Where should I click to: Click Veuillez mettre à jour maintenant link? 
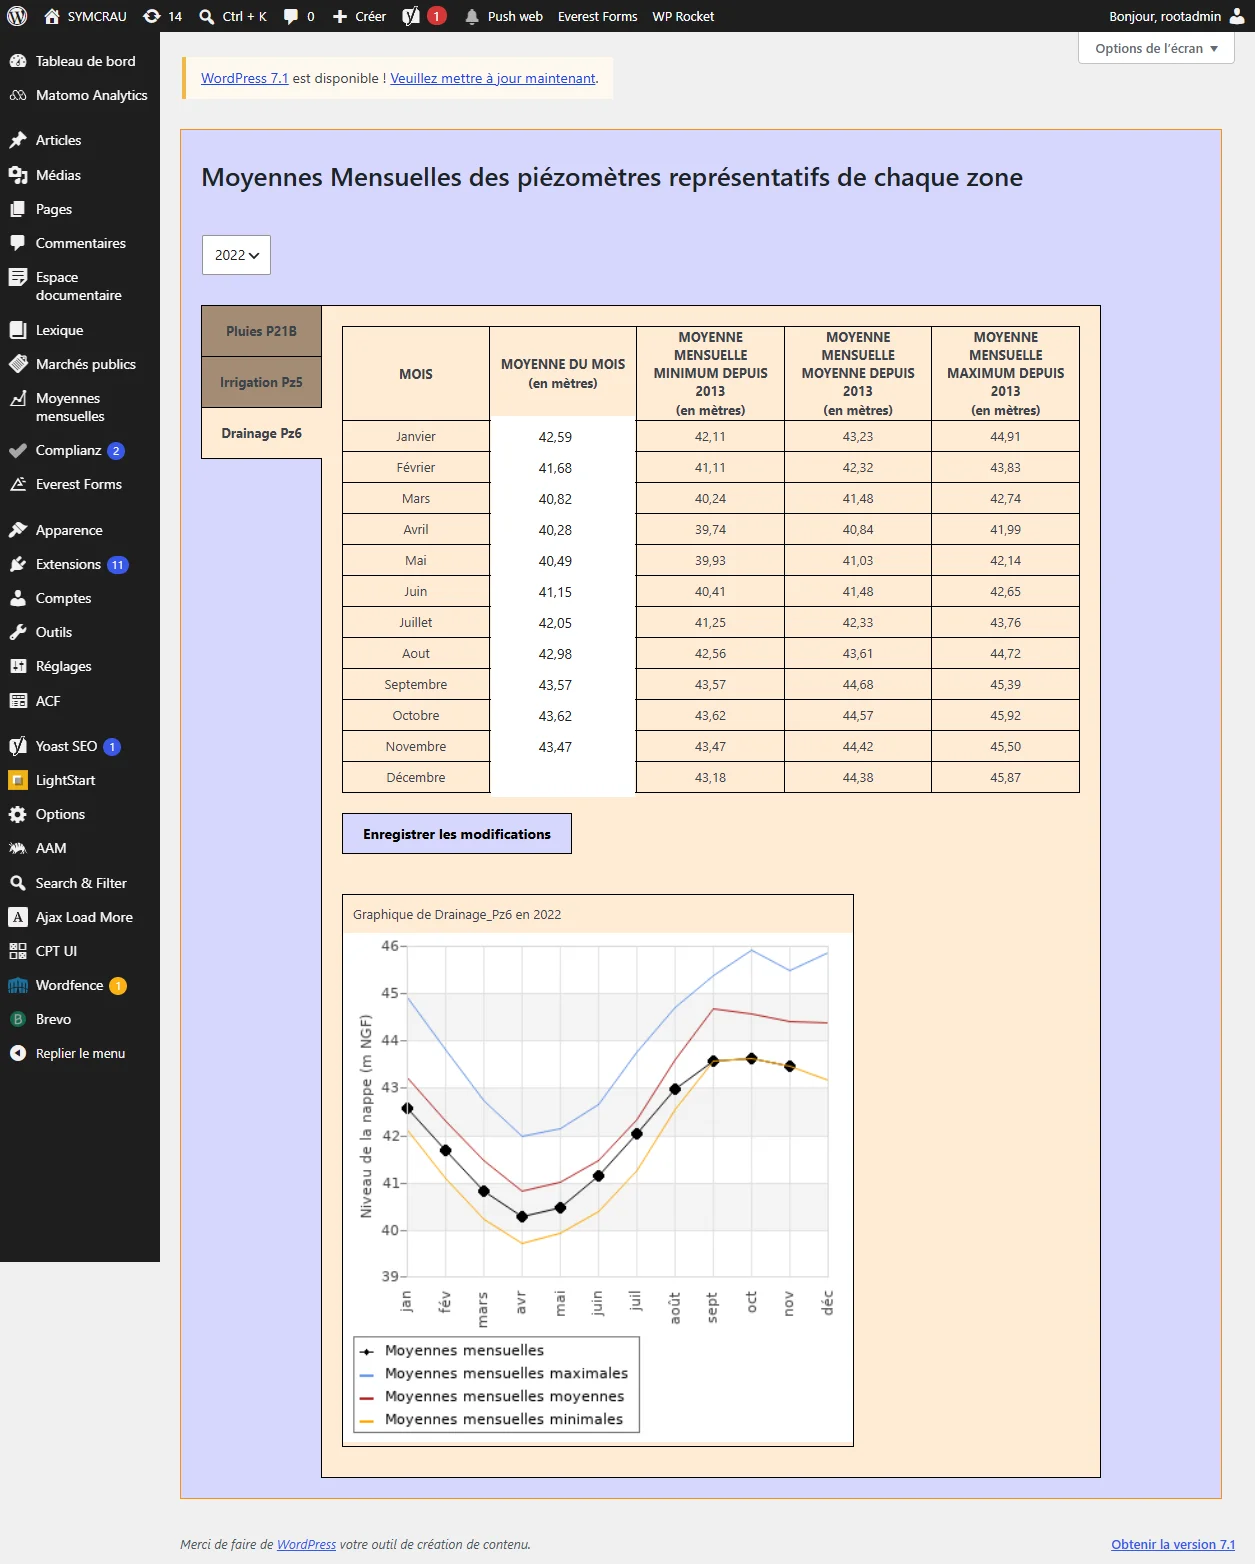493,78
